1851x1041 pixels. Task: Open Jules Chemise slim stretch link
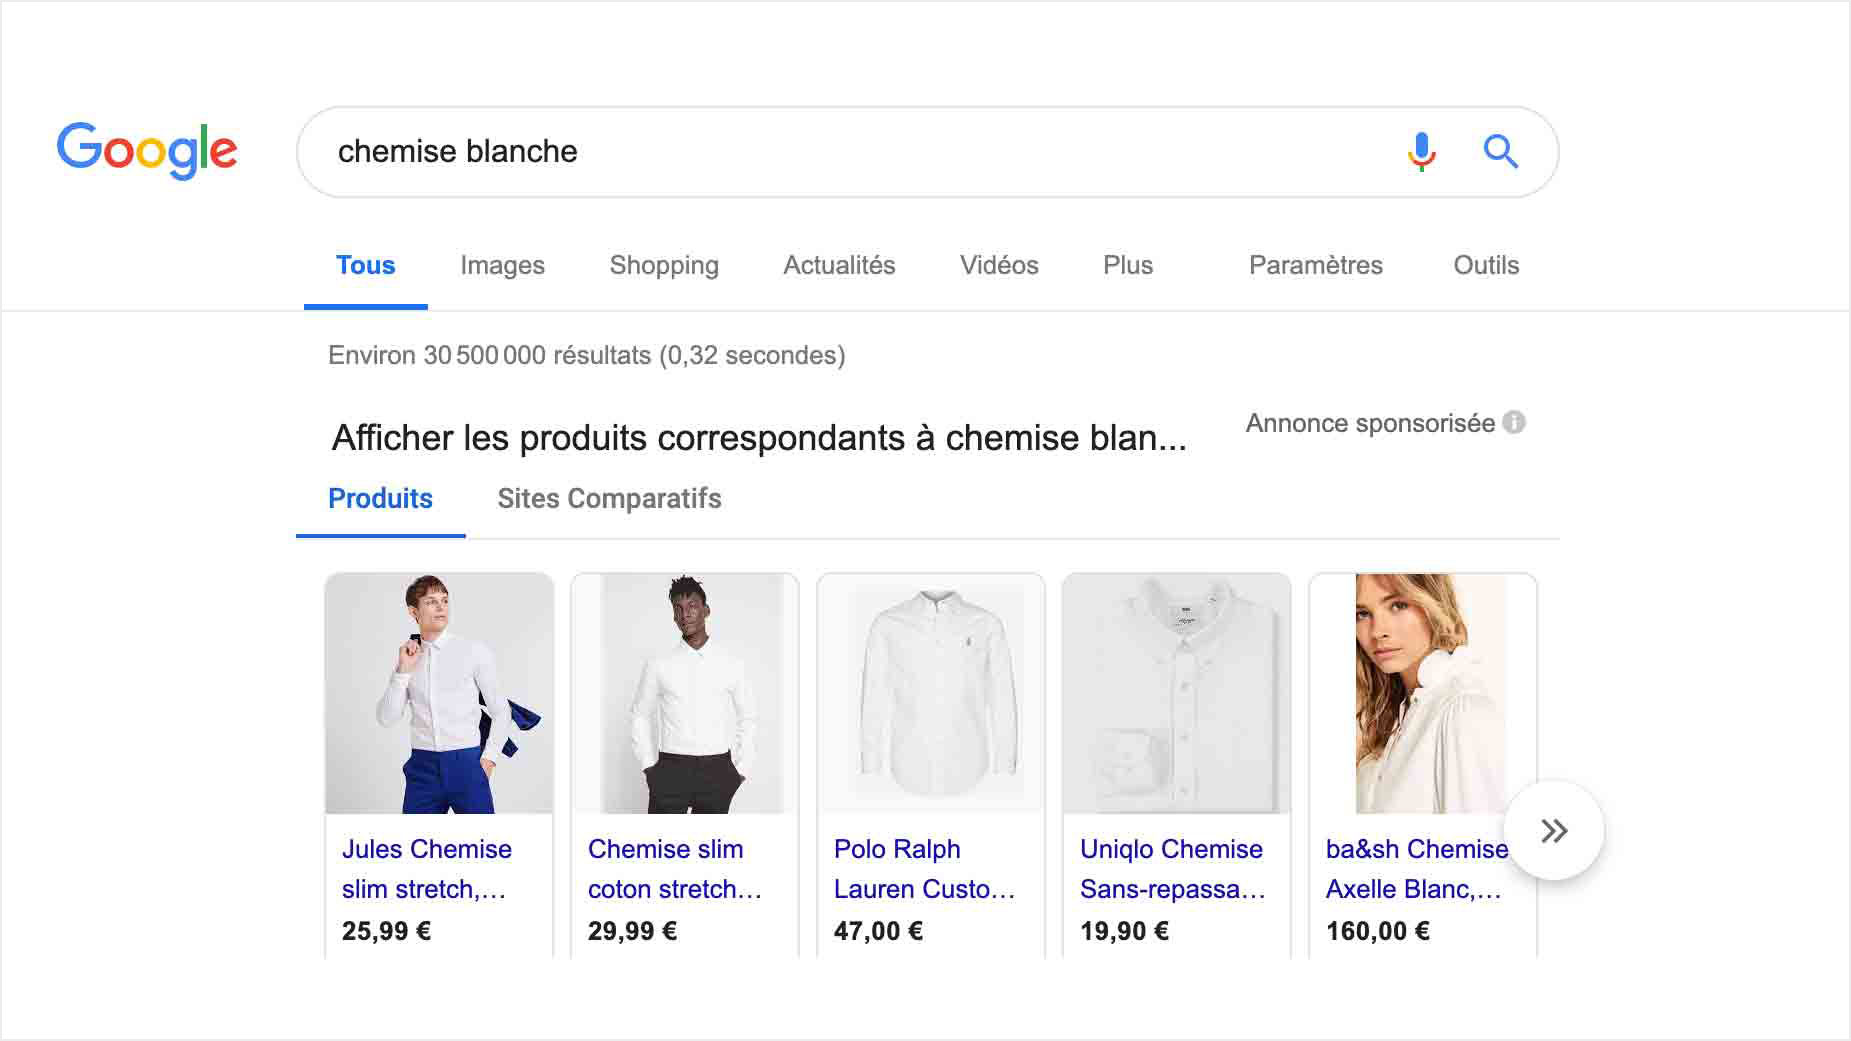point(427,869)
